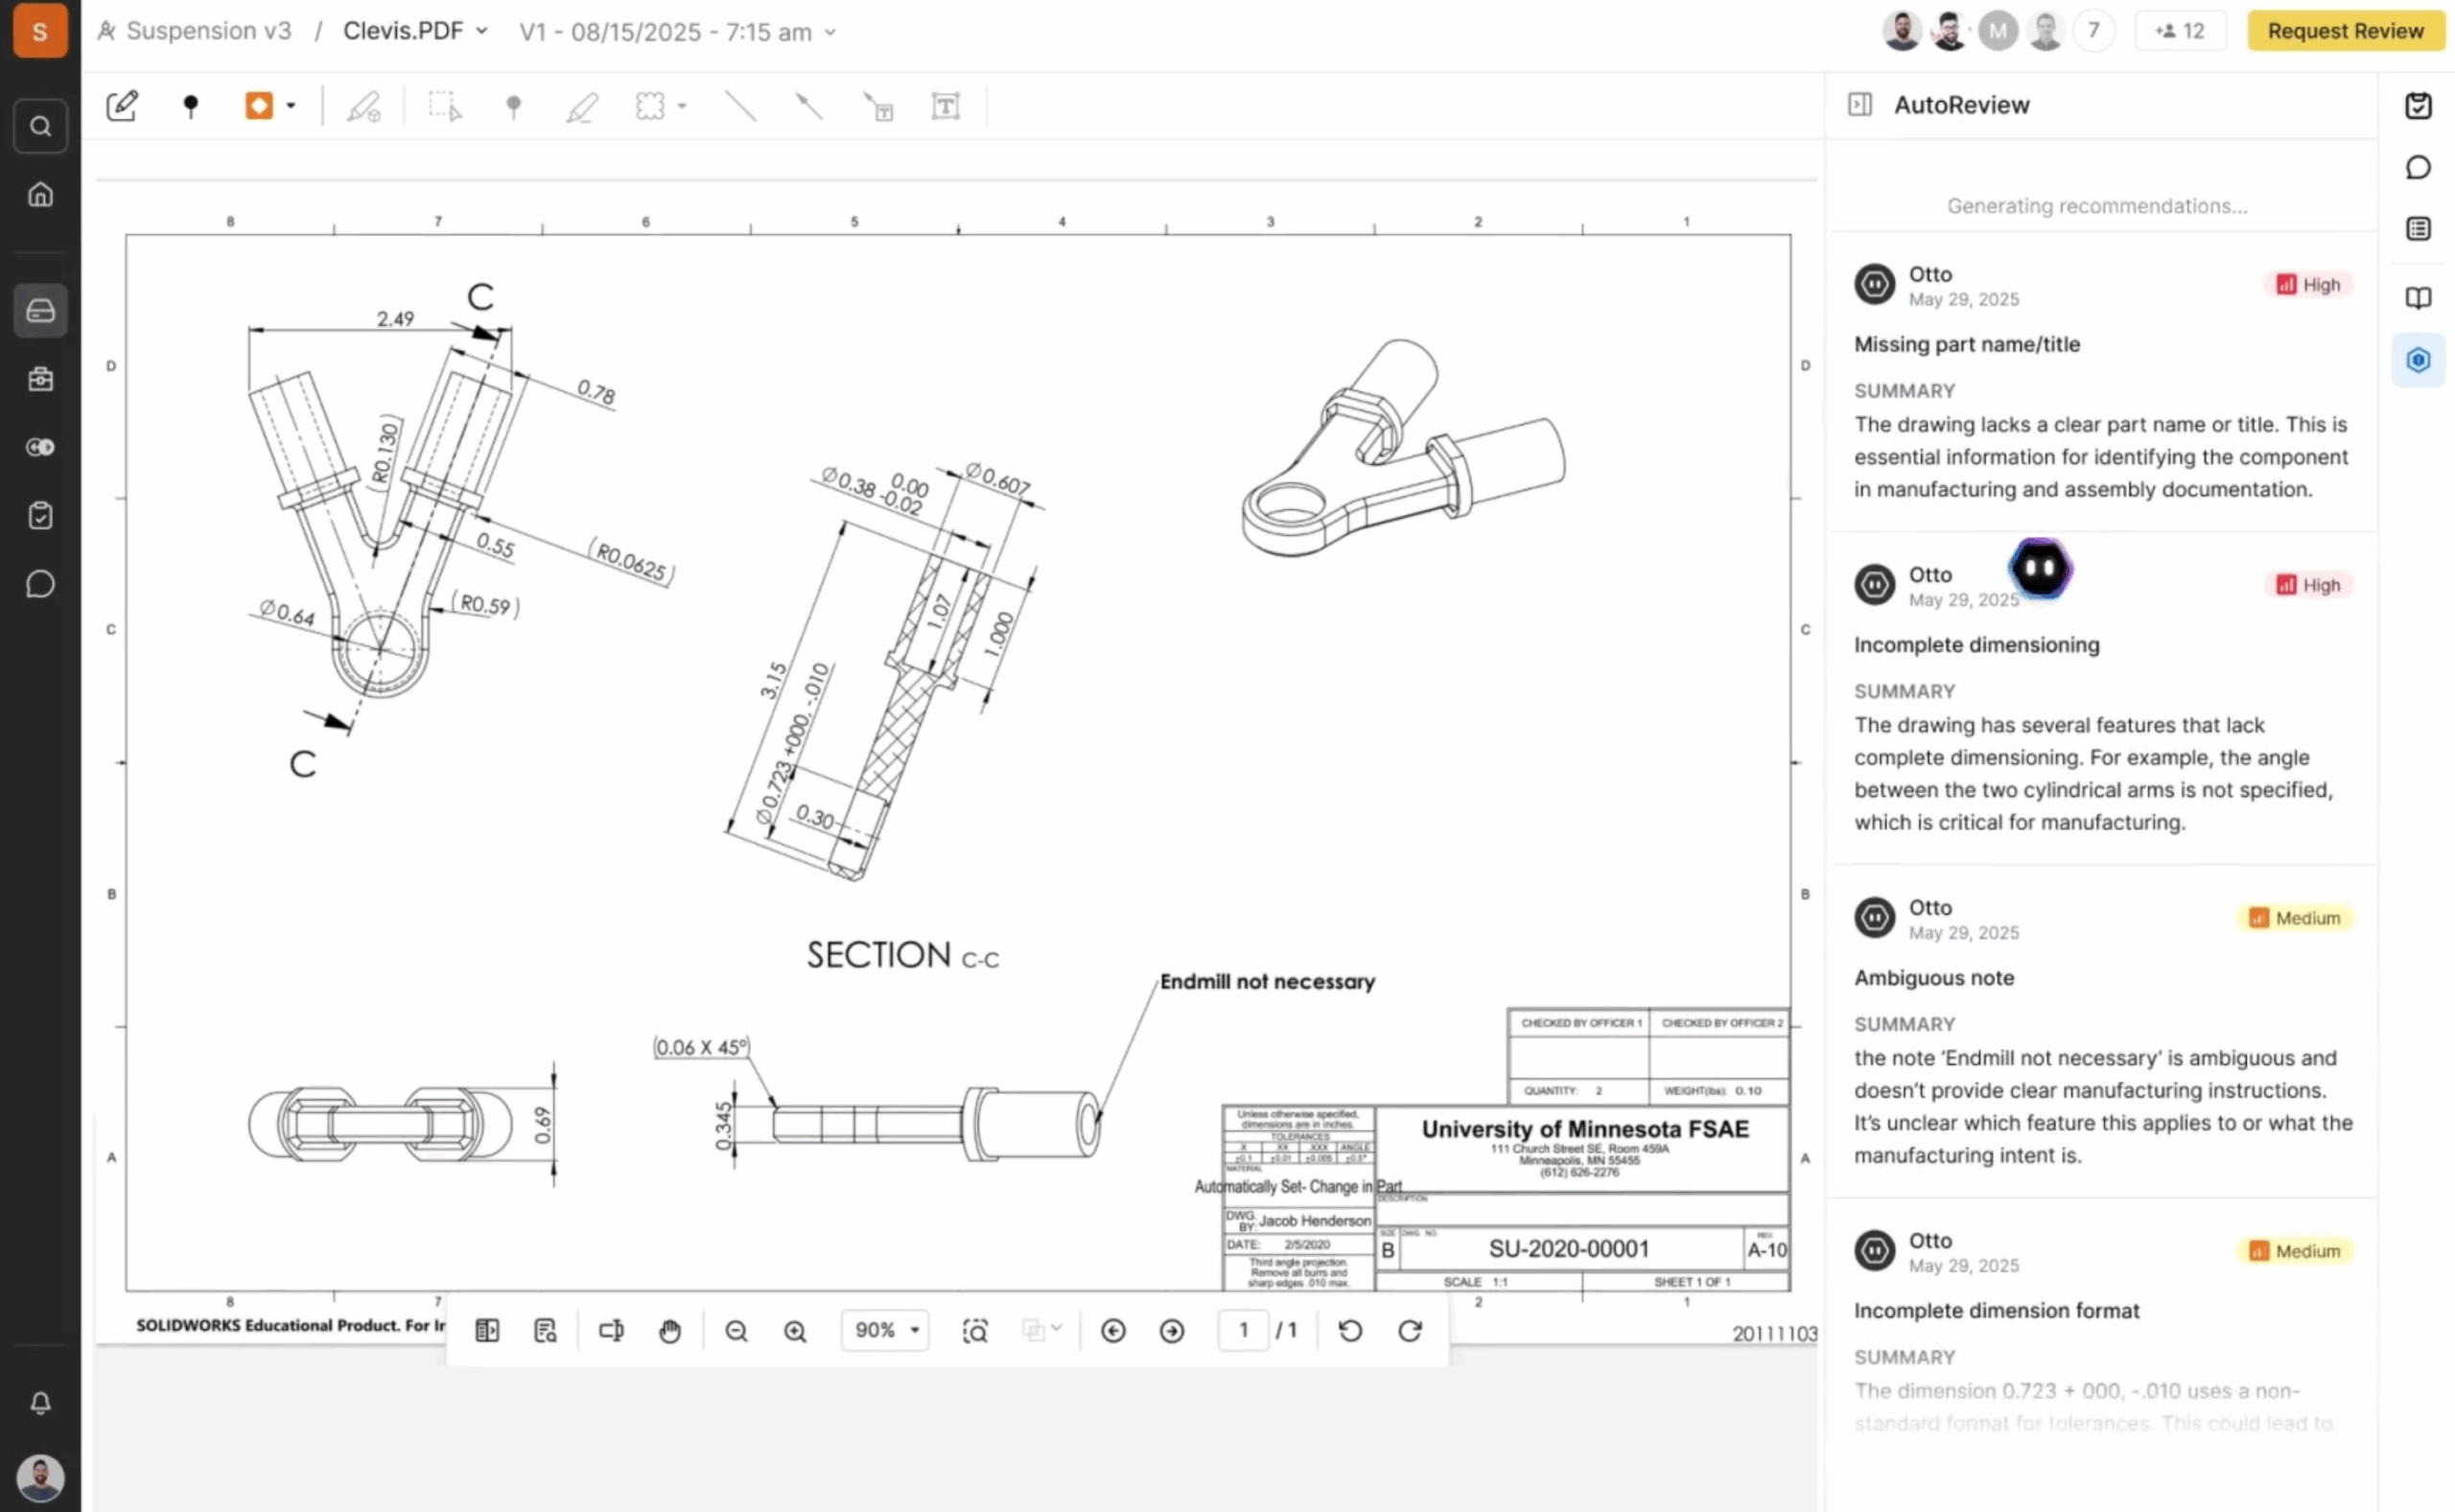The image size is (2455, 1512).
Task: Rotate the page clockwise
Action: [1409, 1331]
